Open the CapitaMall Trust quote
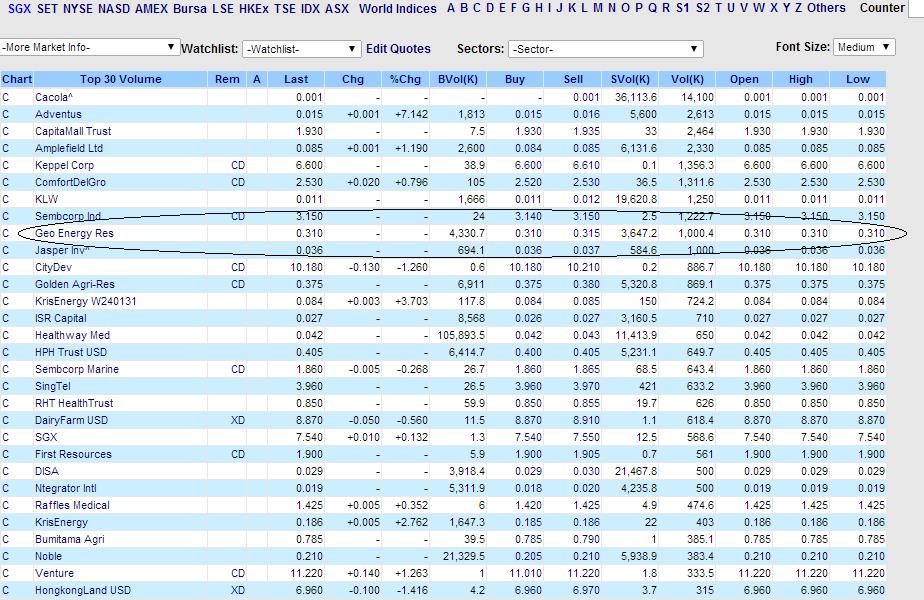924x600 pixels. click(73, 131)
